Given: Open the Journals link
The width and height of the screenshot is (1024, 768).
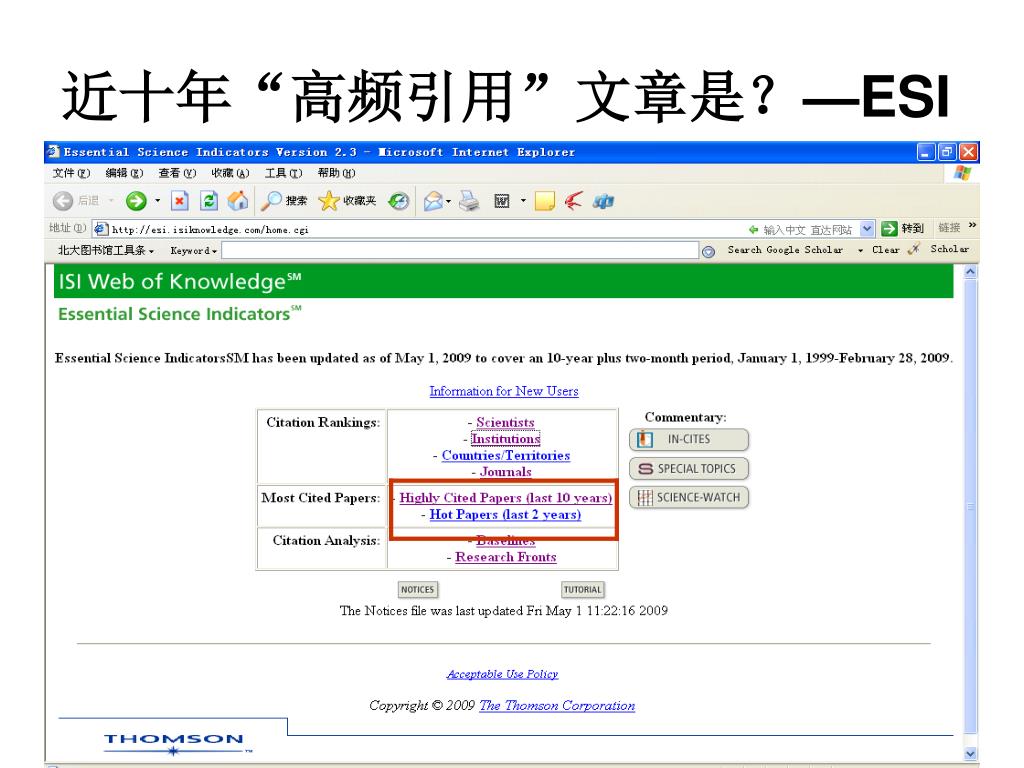Looking at the screenshot, I should [505, 472].
